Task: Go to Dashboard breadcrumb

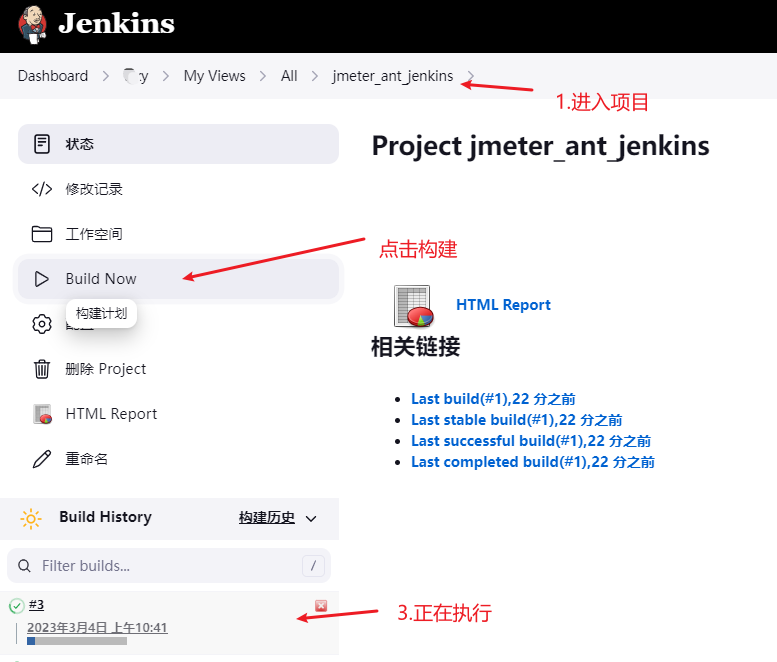Action: (x=53, y=76)
